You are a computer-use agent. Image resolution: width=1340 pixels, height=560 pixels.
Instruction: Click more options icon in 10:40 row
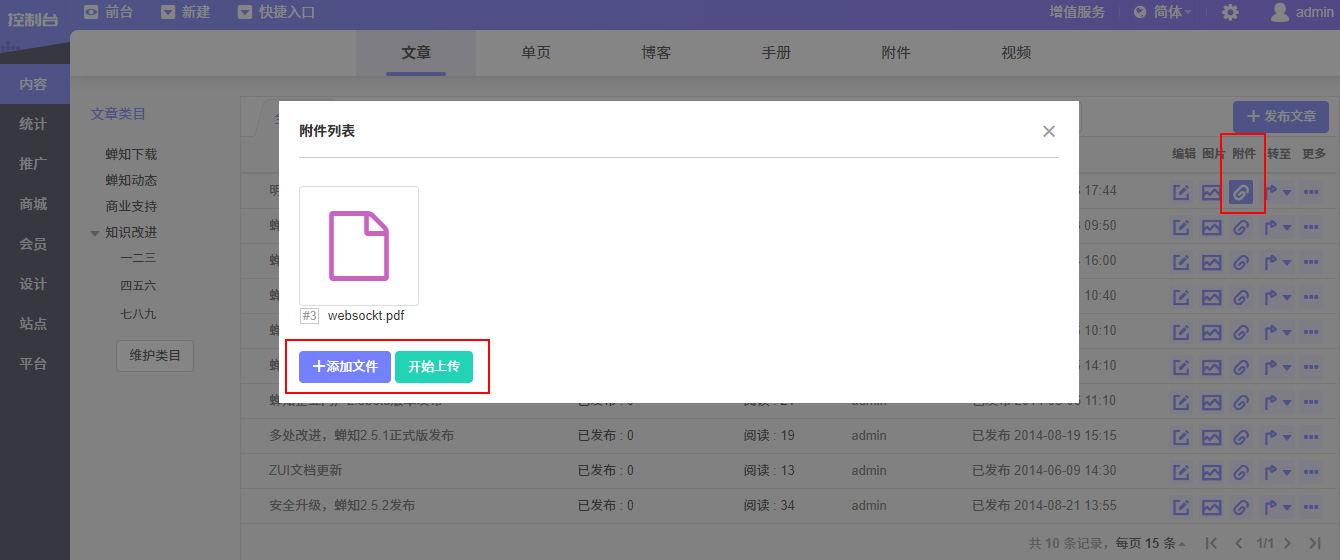pyautogui.click(x=1311, y=297)
